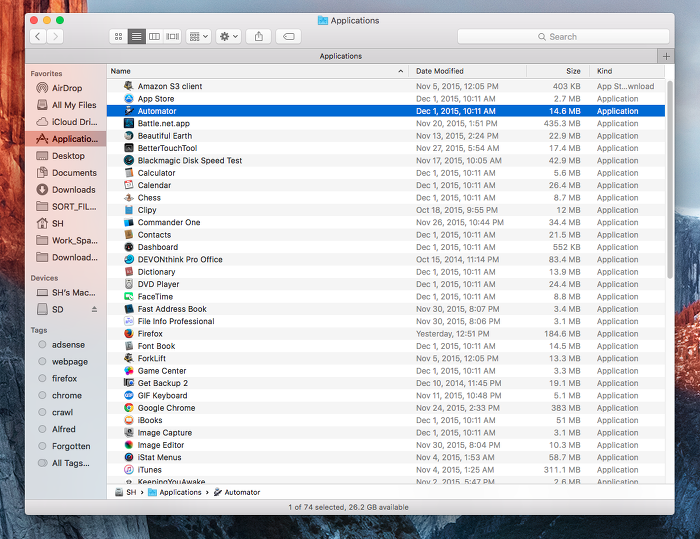This screenshot has width=700, height=539.
Task: Click the Edit Tags toolbar button
Action: click(288, 37)
